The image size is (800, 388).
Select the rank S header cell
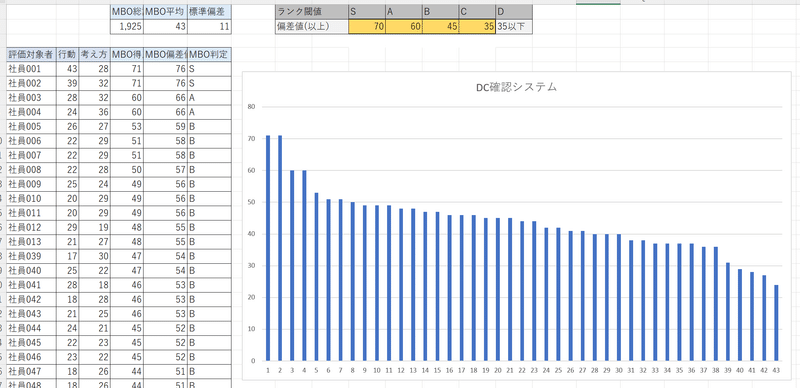pos(367,11)
